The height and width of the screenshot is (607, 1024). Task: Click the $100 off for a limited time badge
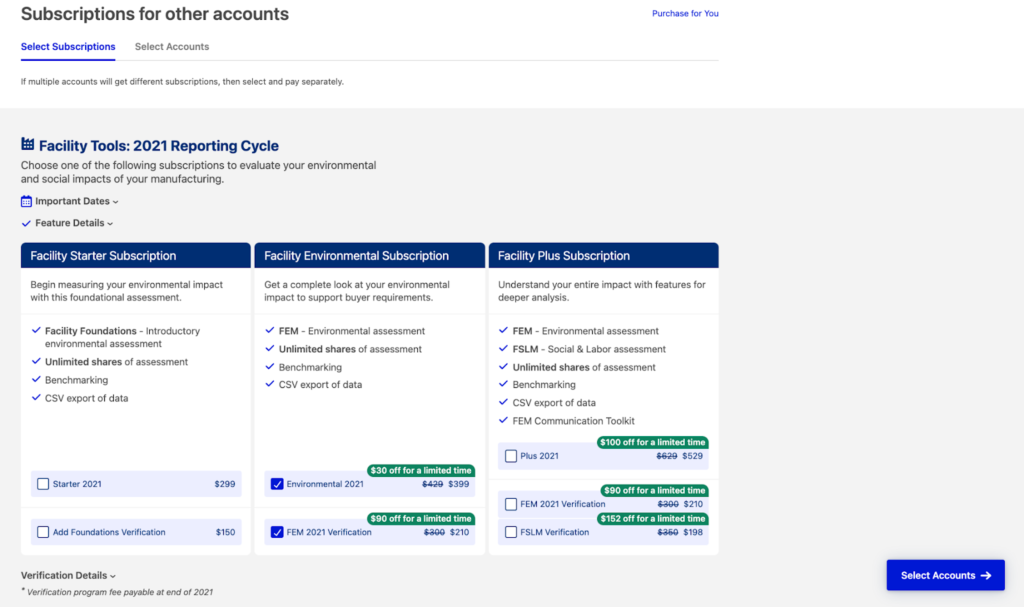pyautogui.click(x=652, y=442)
